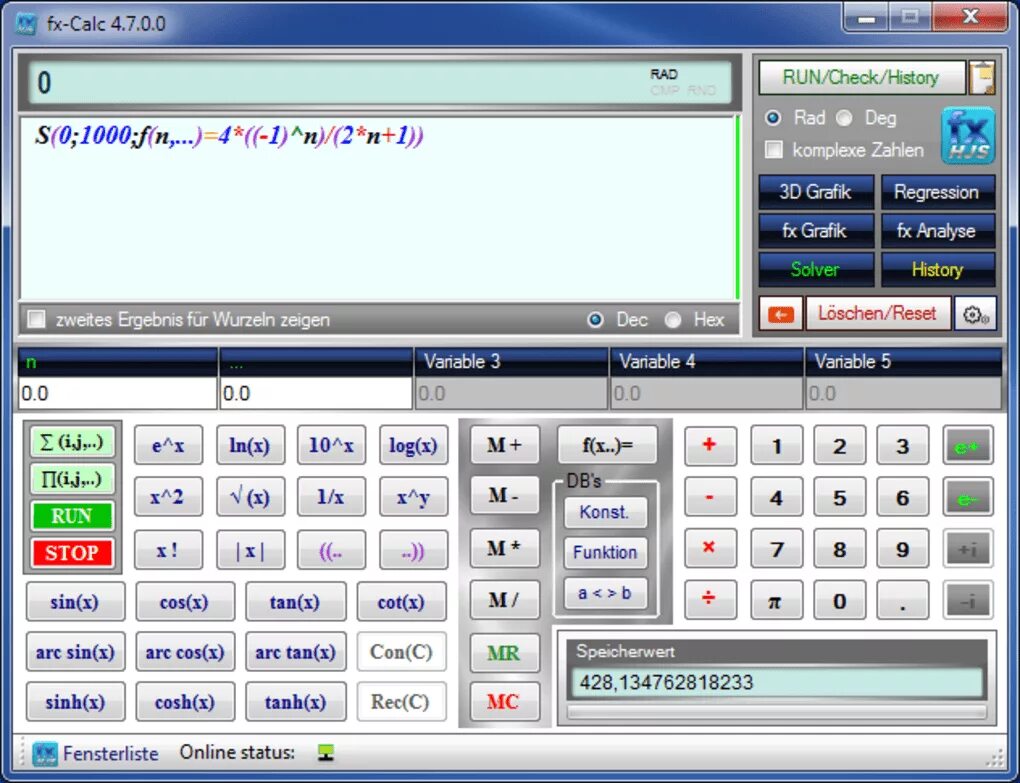Click the f(x..)= button

pos(607,445)
